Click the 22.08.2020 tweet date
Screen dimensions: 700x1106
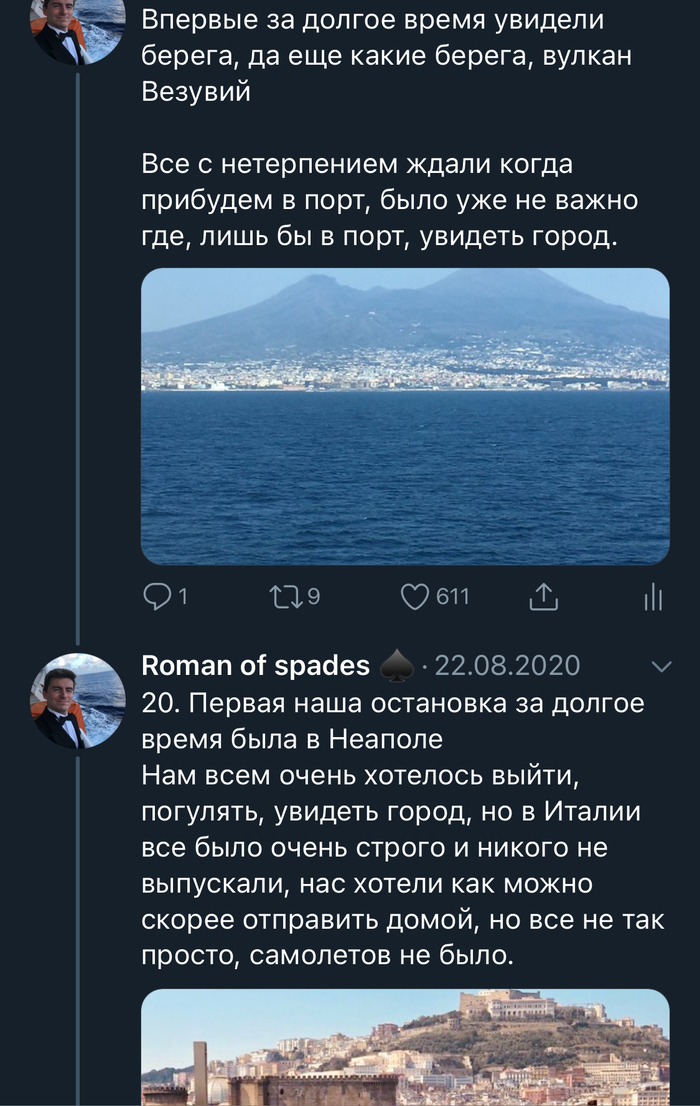[x=508, y=666]
